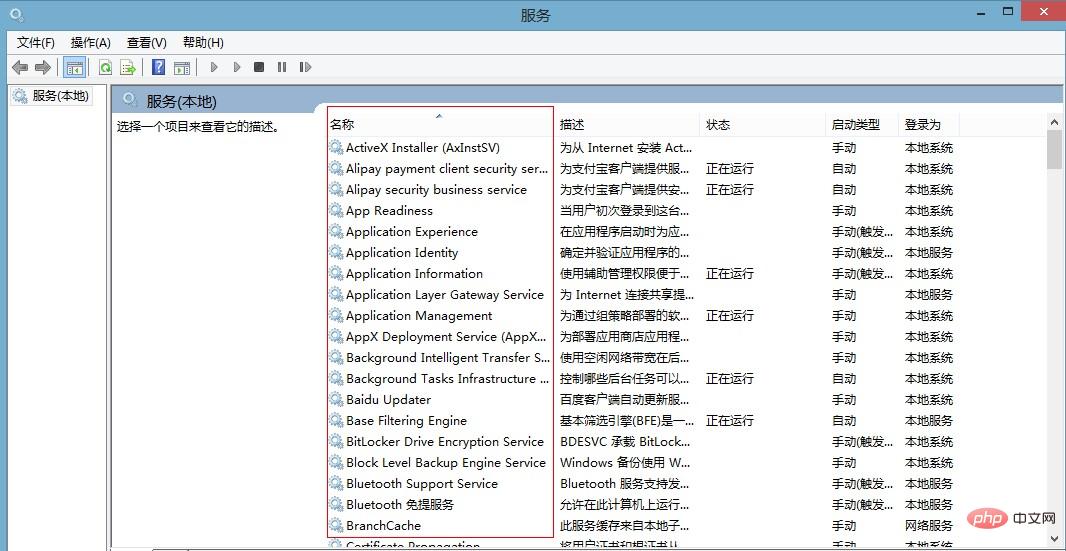Click description BDESVC 承载 BitLock...
Screen dimensions: 1066x551
(625, 442)
